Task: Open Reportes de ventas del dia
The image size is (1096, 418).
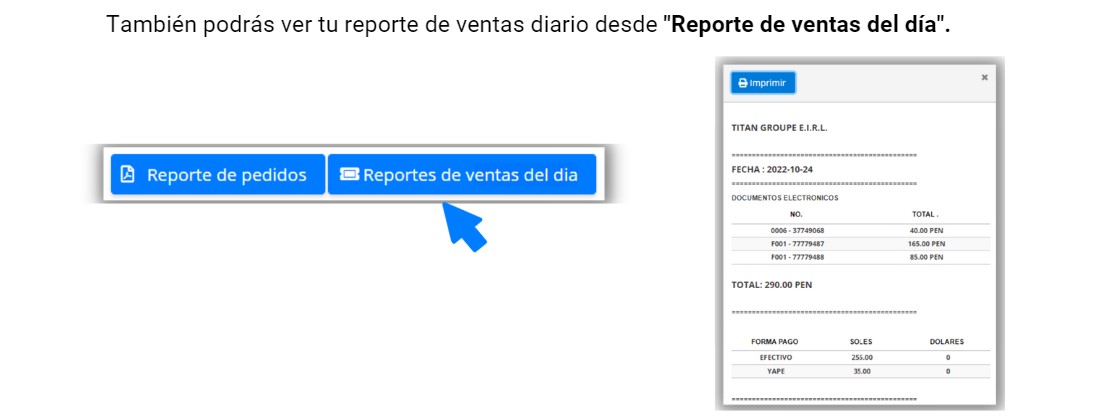Action: 462,174
